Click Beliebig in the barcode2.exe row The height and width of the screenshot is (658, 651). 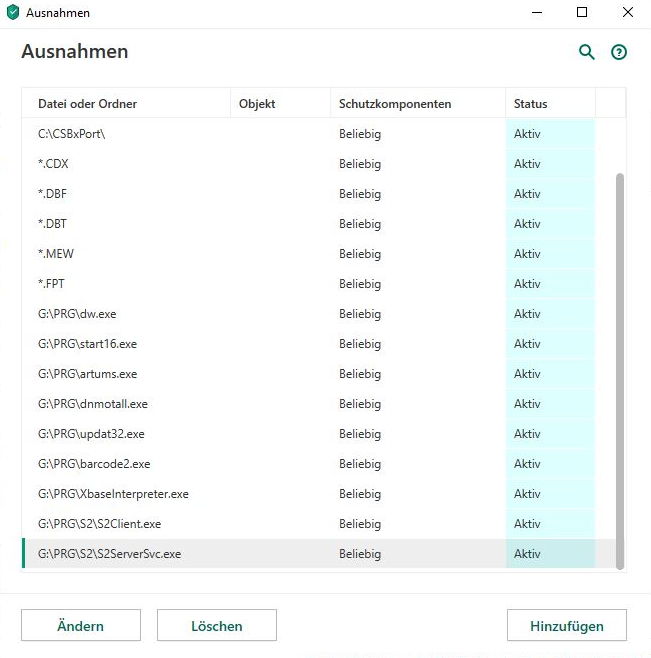click(360, 464)
